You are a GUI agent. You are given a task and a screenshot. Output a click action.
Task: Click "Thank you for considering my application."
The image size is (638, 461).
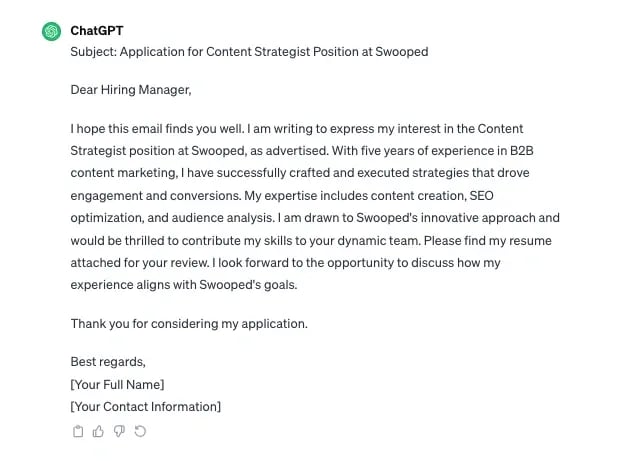[x=189, y=324]
